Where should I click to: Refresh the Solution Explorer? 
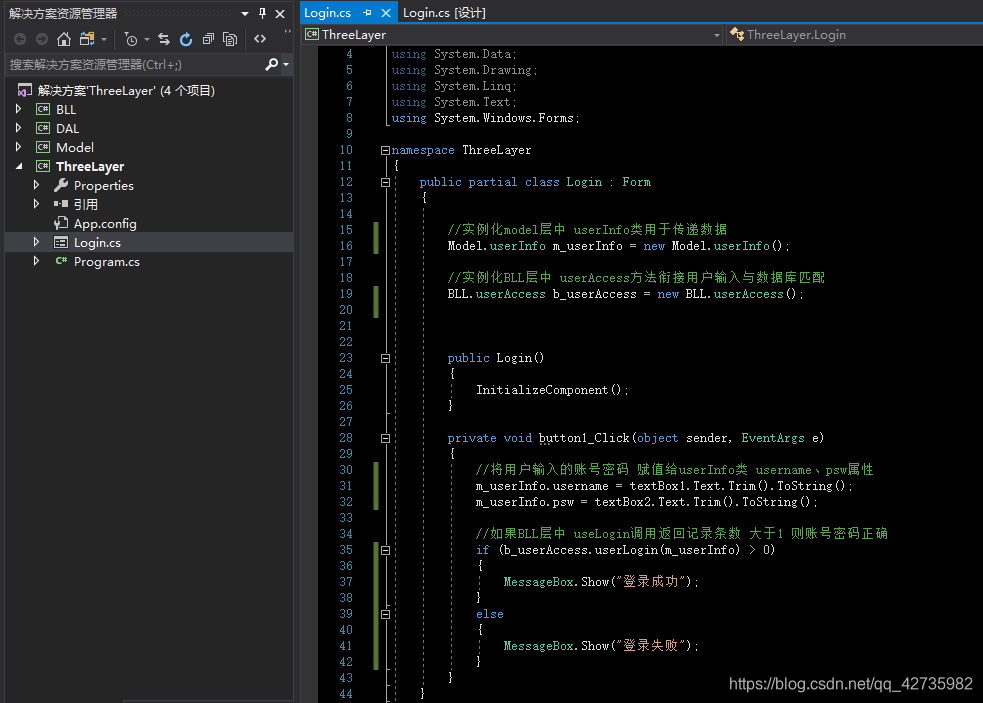tap(186, 40)
